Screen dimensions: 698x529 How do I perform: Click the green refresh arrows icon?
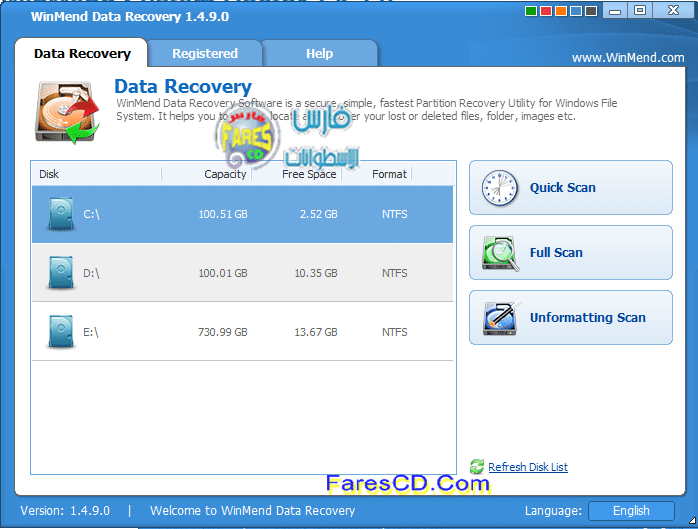point(477,467)
